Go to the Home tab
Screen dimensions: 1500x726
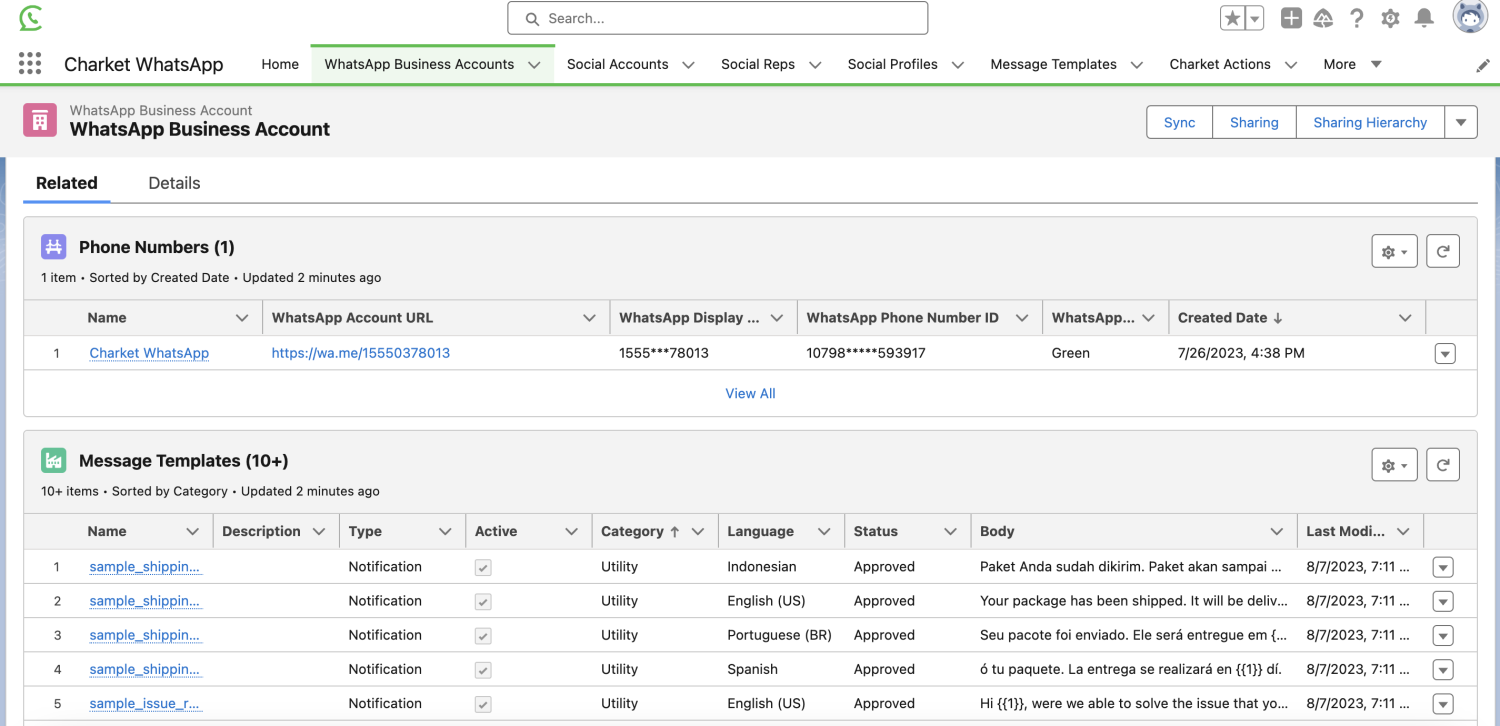tap(280, 64)
